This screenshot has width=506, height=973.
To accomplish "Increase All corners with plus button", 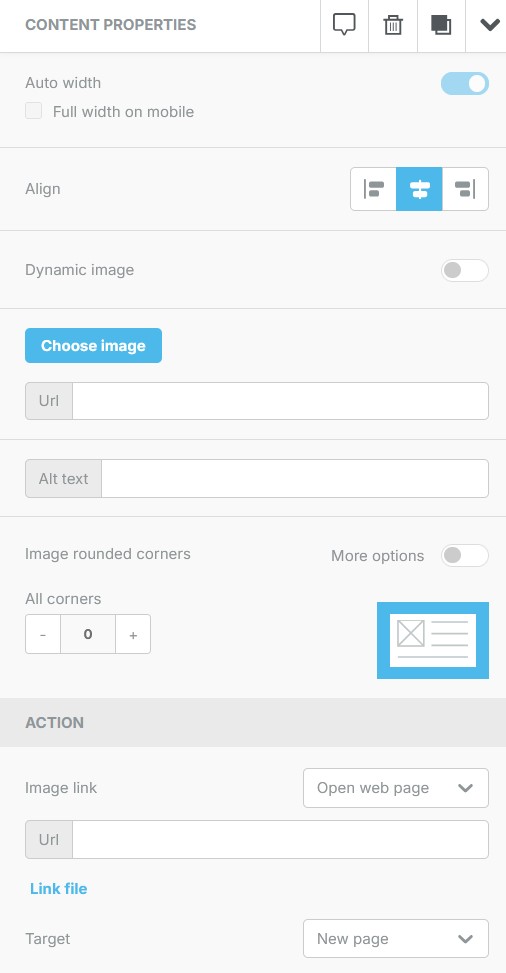I will 133,634.
